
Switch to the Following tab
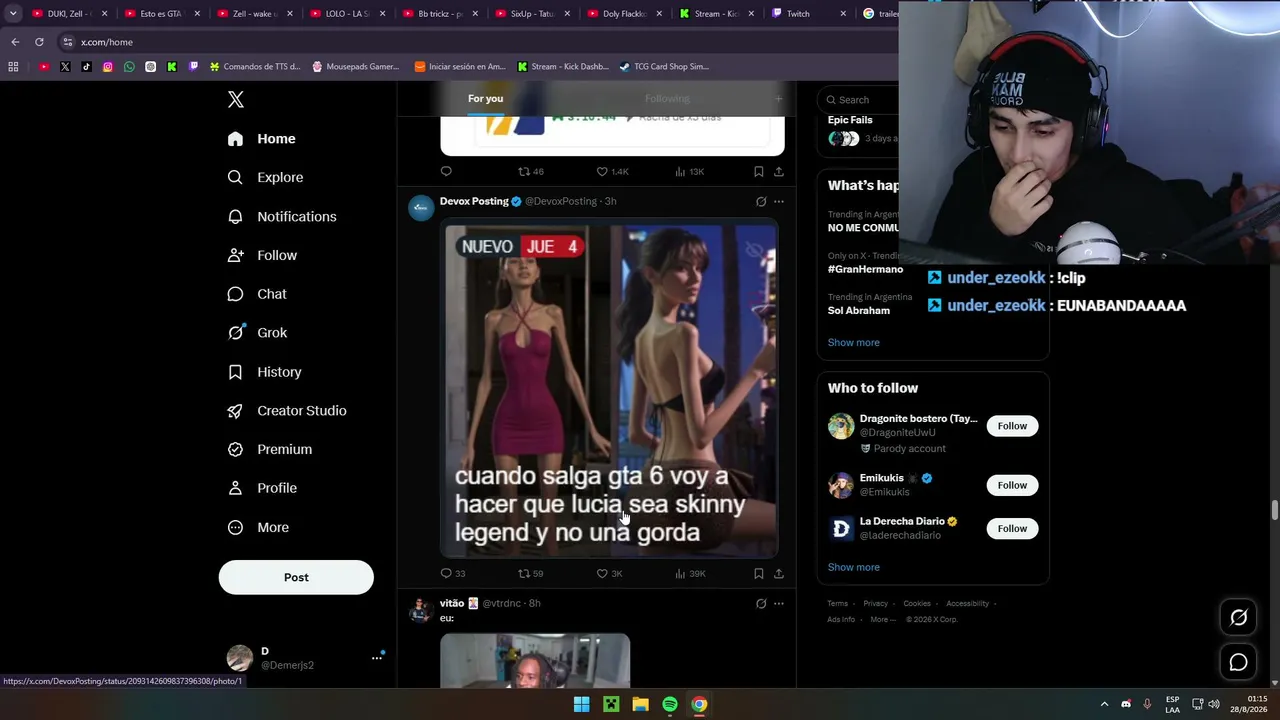coord(667,98)
